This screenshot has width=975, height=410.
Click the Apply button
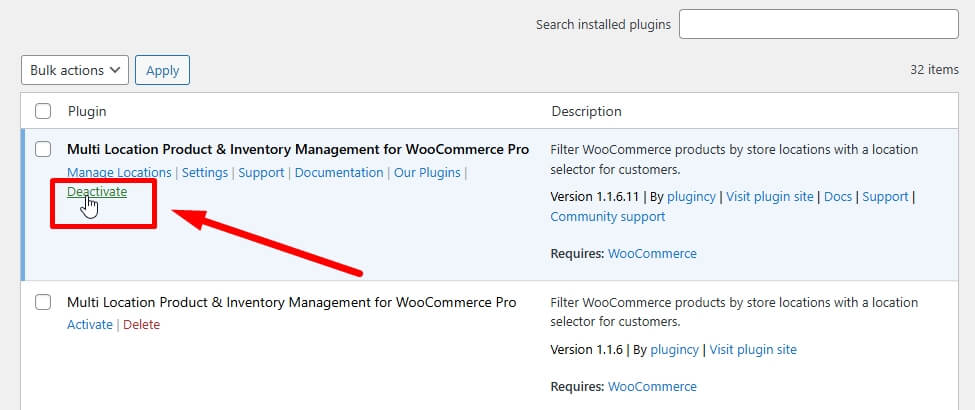click(162, 70)
